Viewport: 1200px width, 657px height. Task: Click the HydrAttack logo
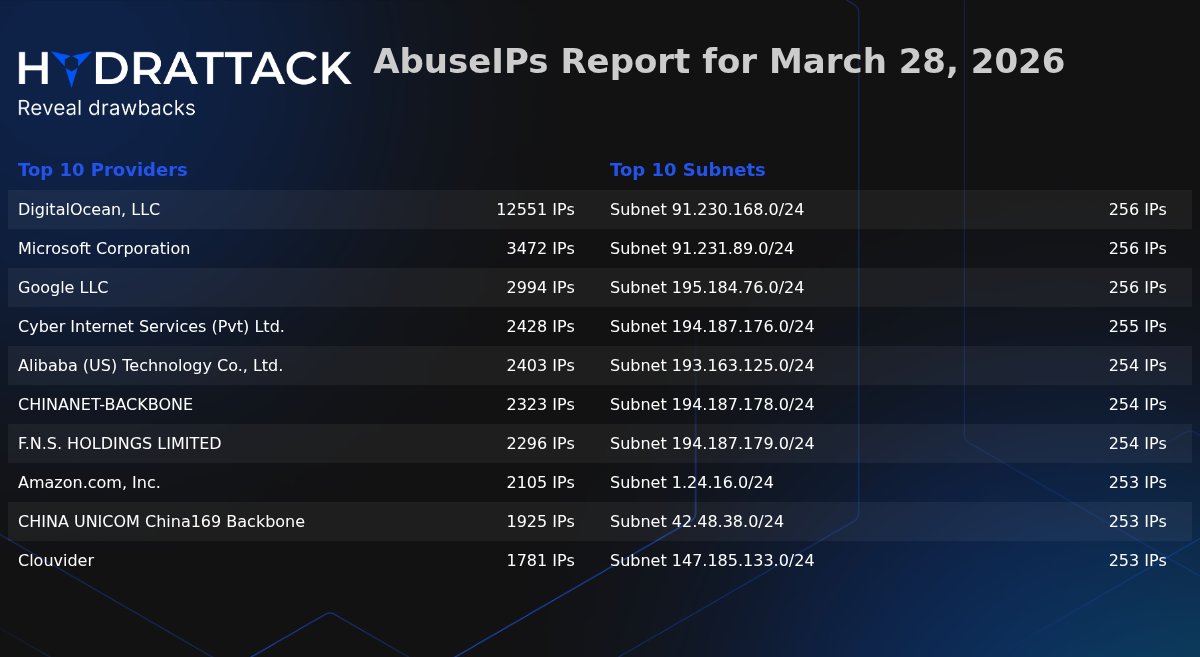(184, 69)
